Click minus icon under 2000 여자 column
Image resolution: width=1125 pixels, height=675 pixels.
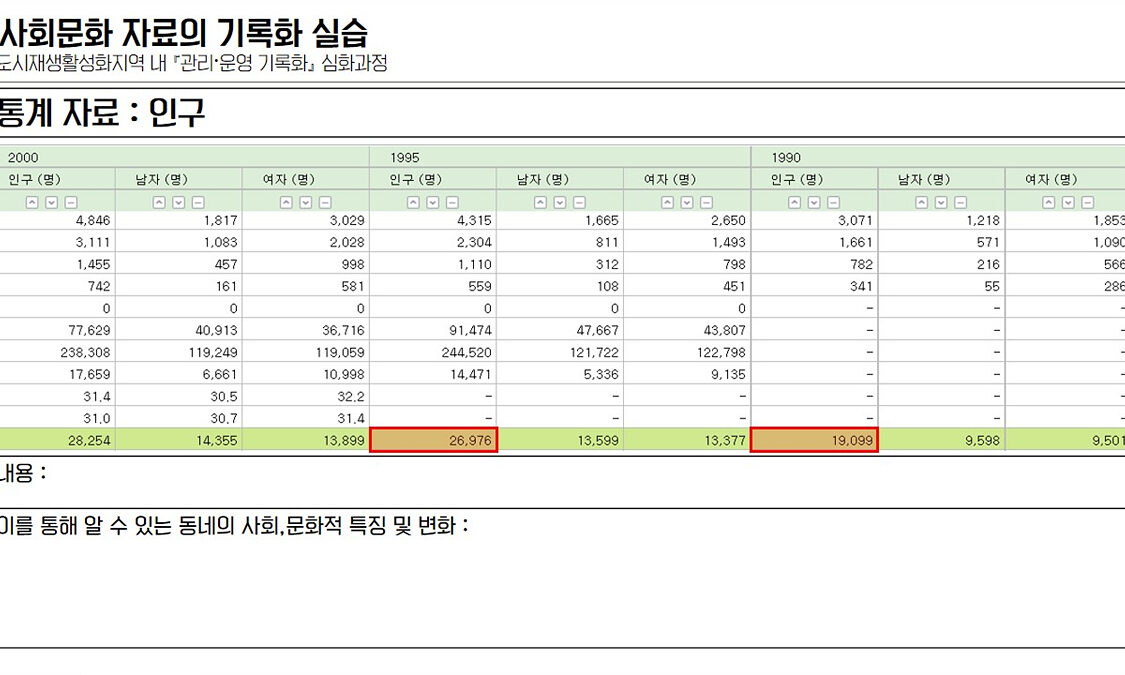324,202
